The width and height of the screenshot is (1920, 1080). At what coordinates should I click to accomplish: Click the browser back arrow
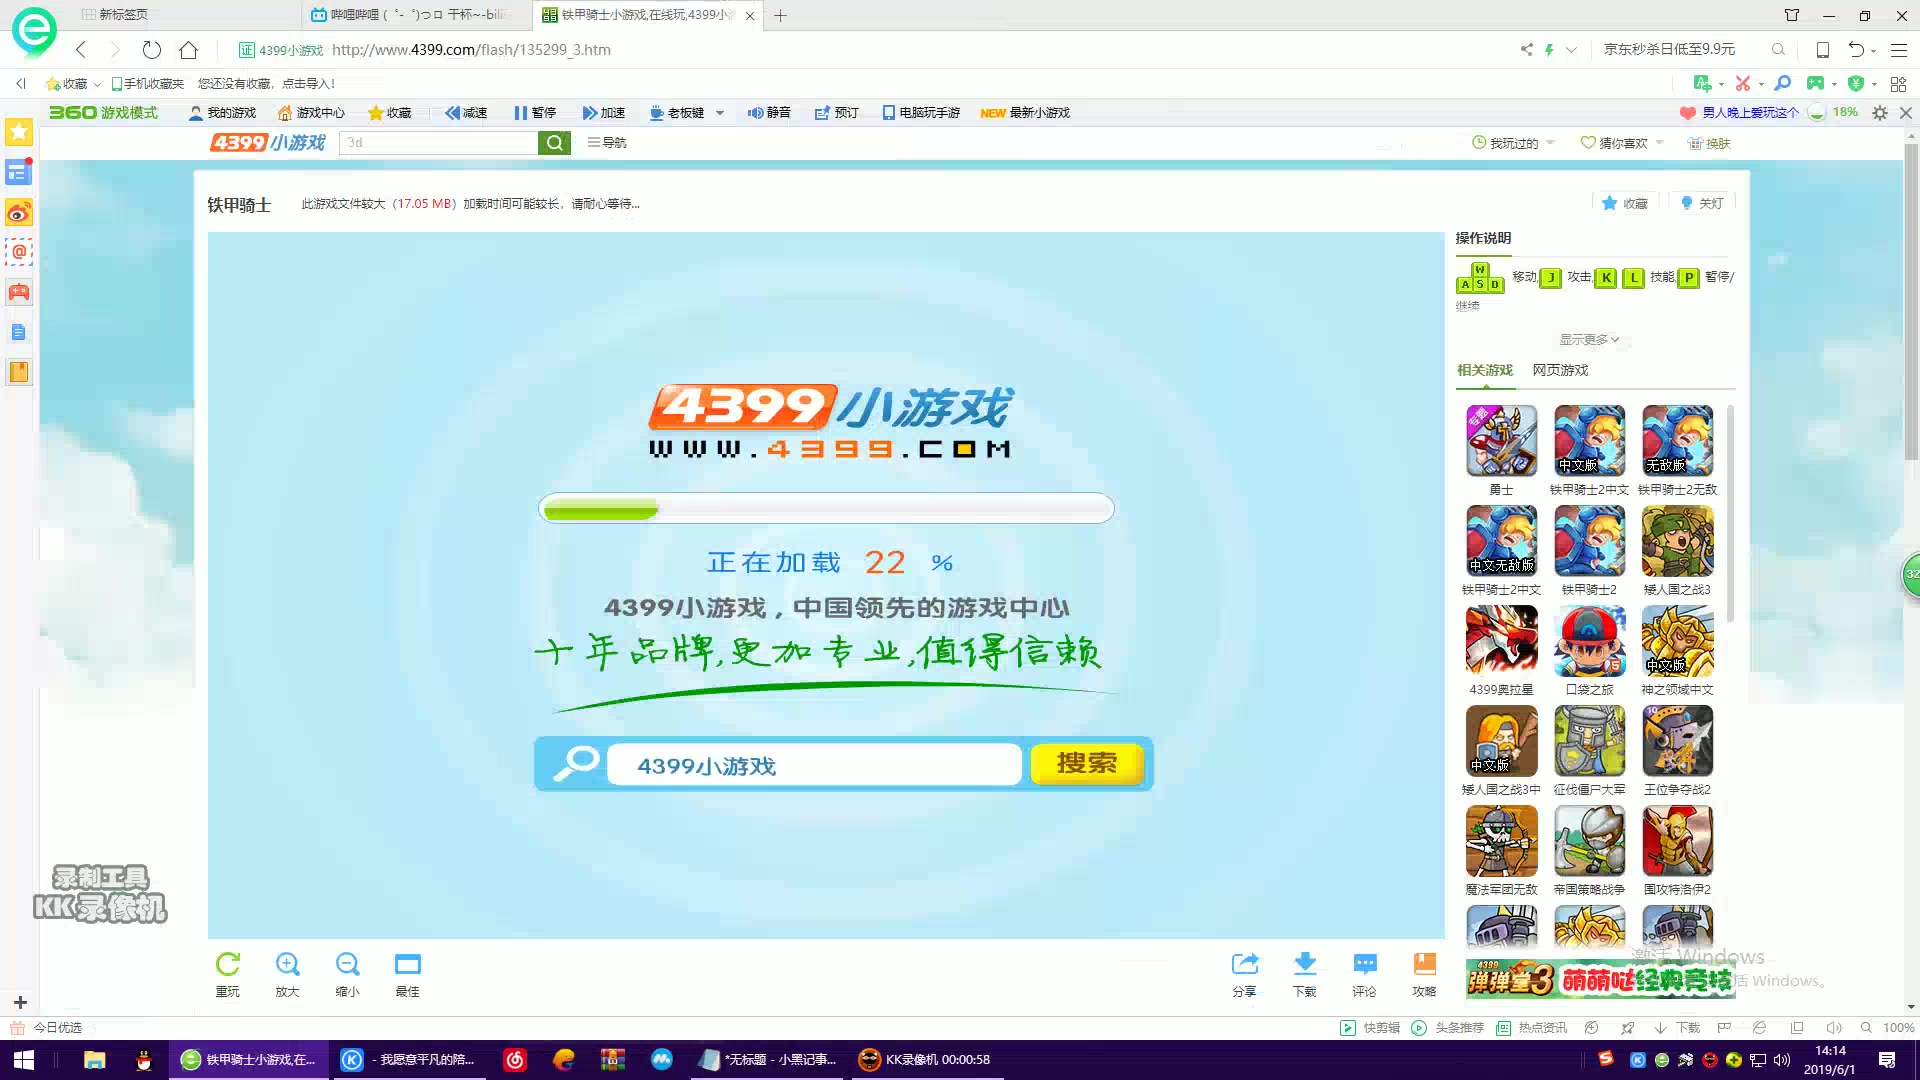tap(81, 50)
